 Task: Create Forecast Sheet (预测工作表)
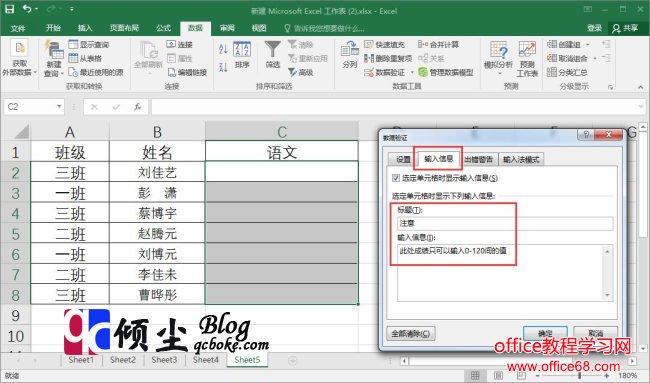(x=527, y=59)
